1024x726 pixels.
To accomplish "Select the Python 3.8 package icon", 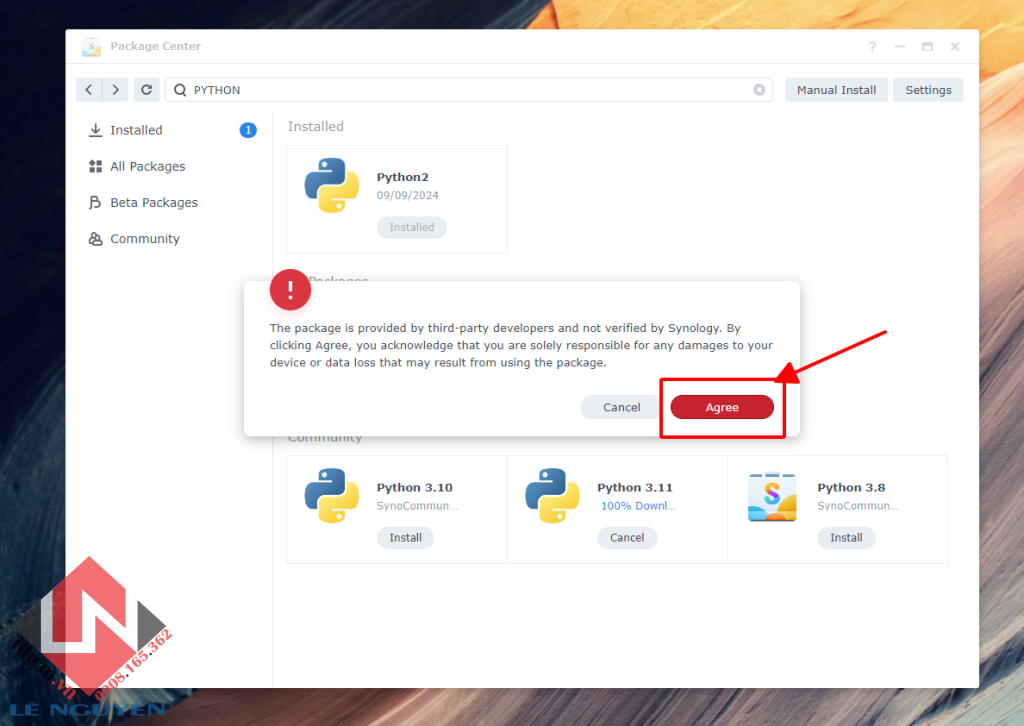I will coord(772,497).
